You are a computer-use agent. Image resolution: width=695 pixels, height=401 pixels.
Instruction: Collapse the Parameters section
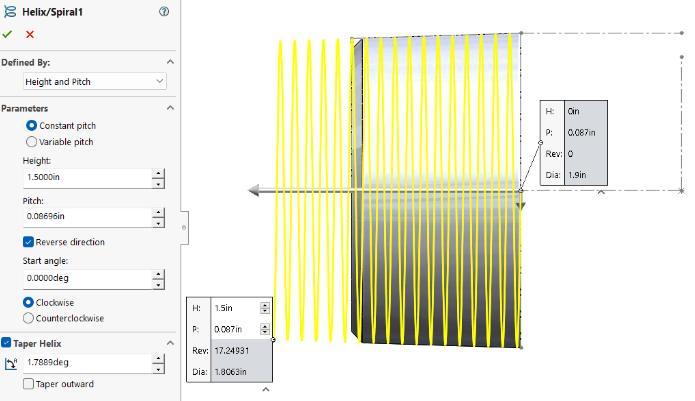tap(169, 108)
